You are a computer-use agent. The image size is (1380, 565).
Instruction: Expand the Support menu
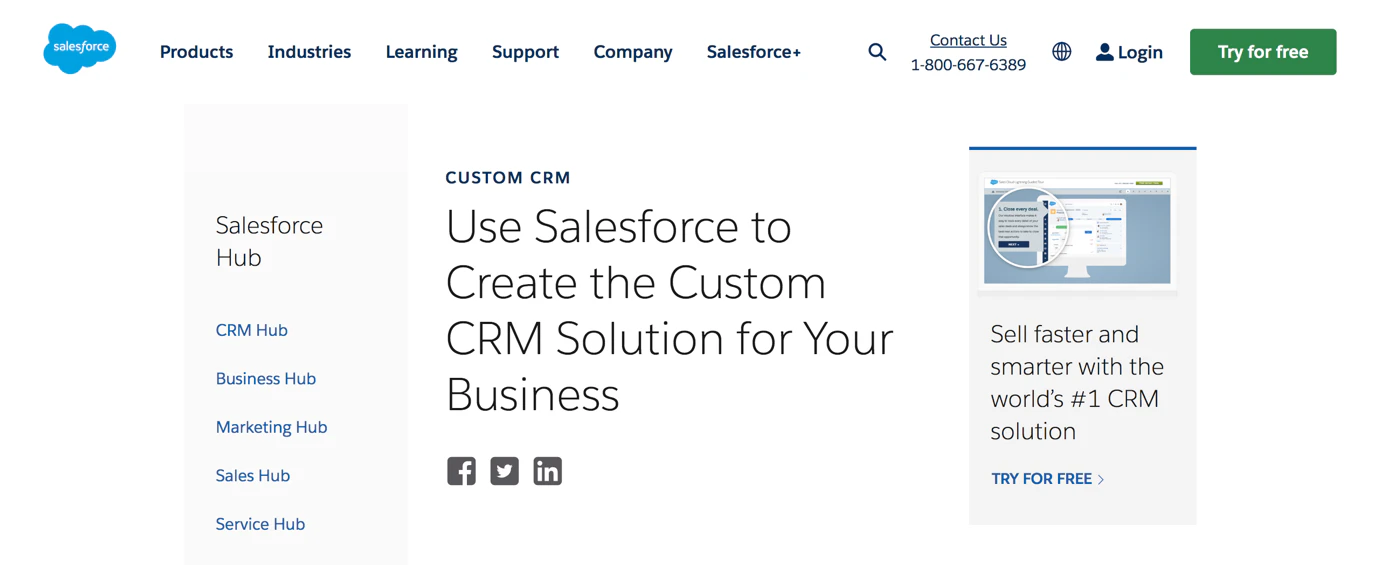[x=525, y=52]
